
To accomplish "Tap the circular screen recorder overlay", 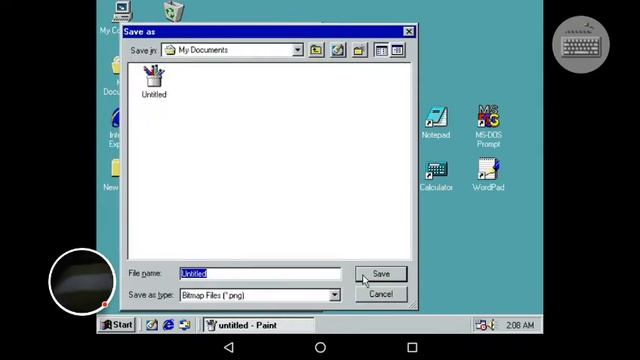I will point(82,282).
